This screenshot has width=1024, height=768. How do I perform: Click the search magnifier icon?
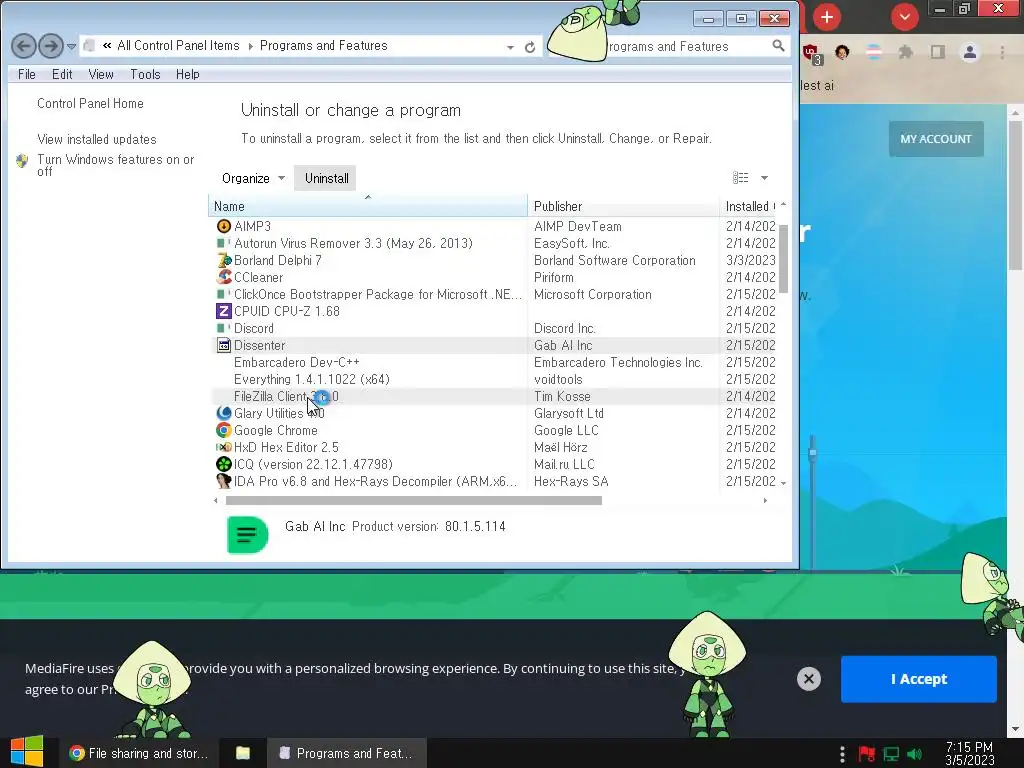778,46
